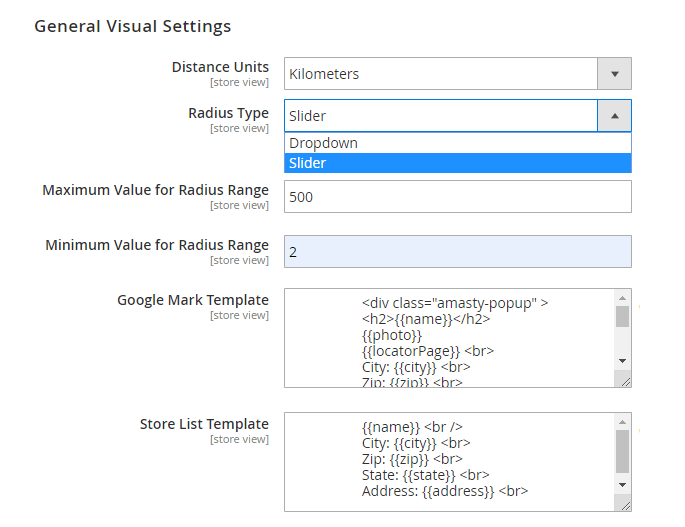Click Google Mark Template scrollbar thumb
The width and height of the screenshot is (685, 527).
[x=622, y=317]
